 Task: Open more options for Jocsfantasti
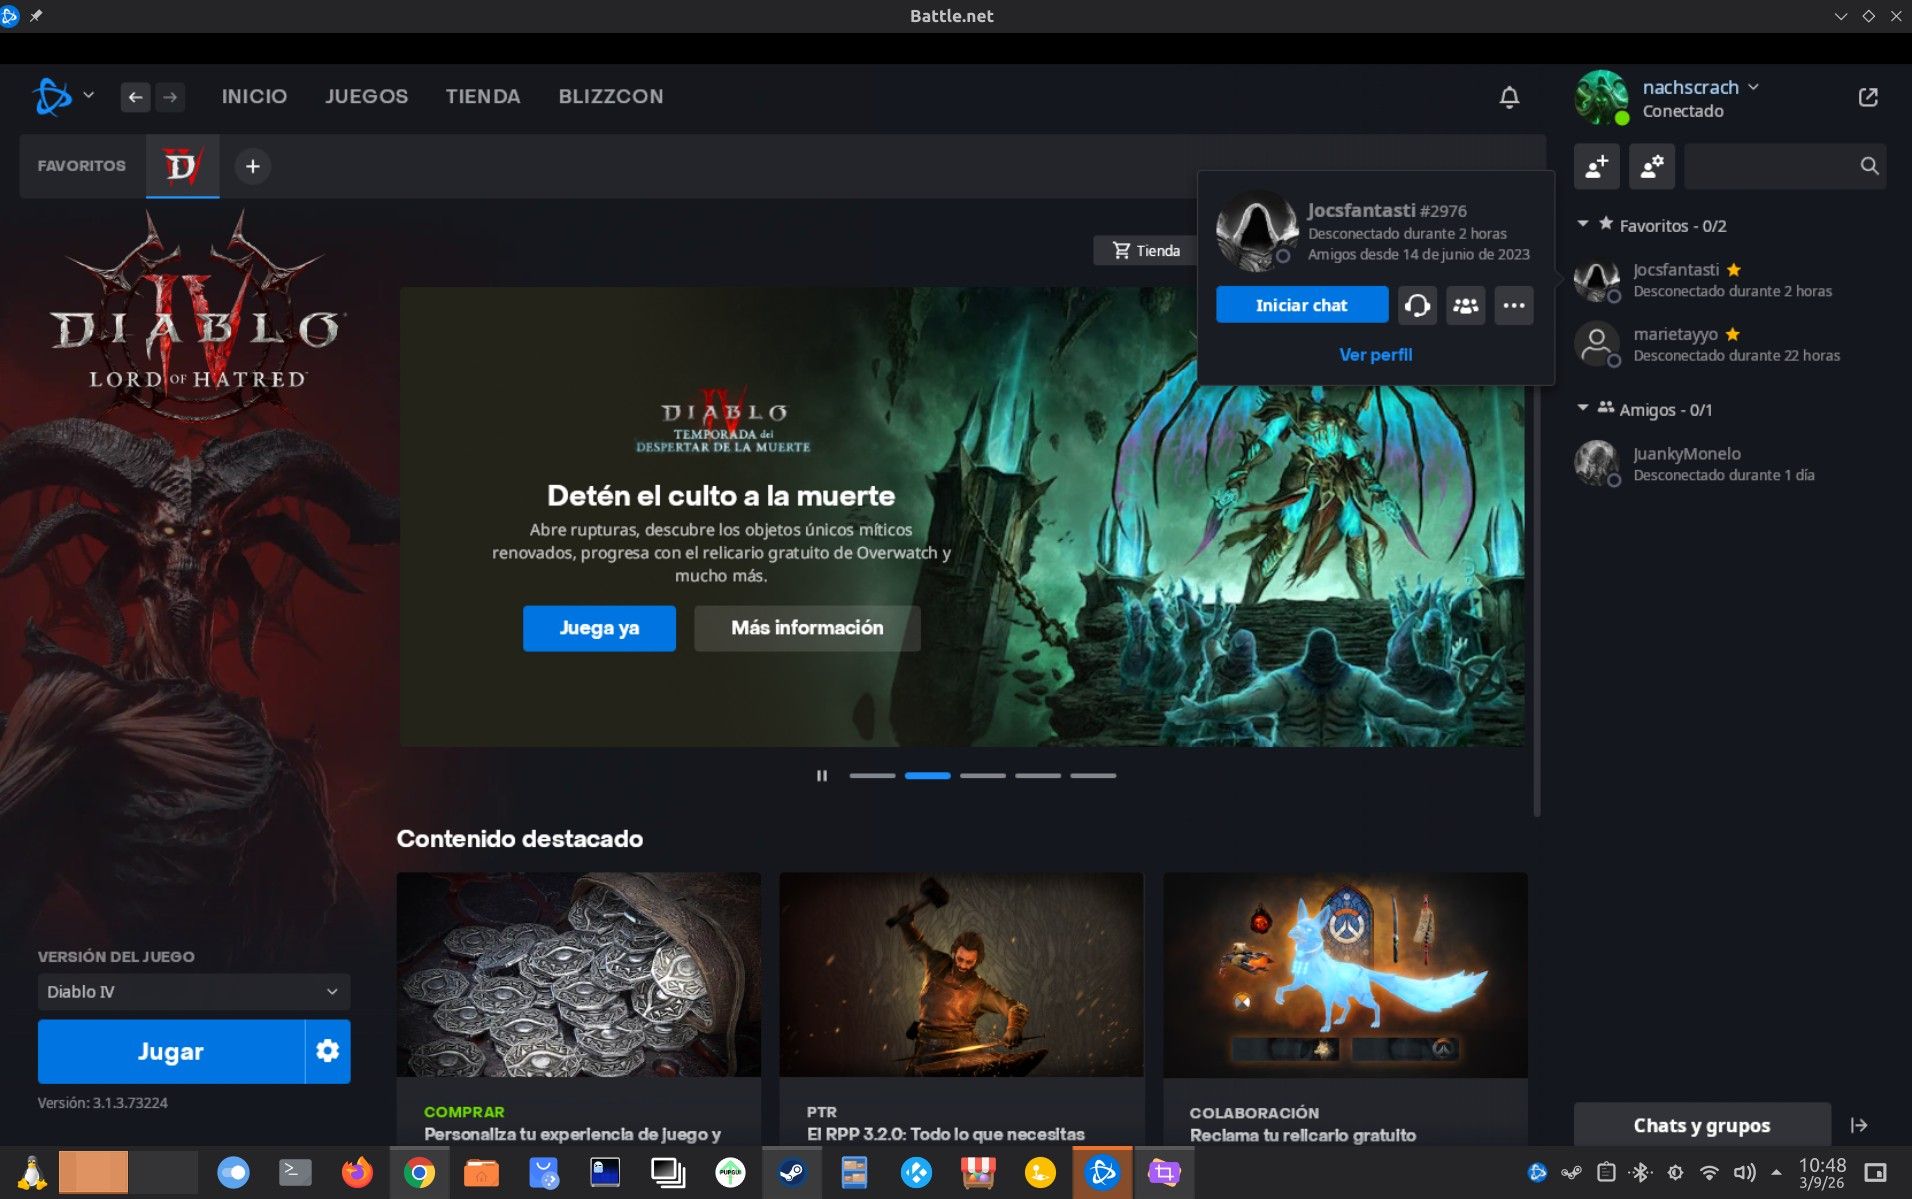tap(1514, 305)
